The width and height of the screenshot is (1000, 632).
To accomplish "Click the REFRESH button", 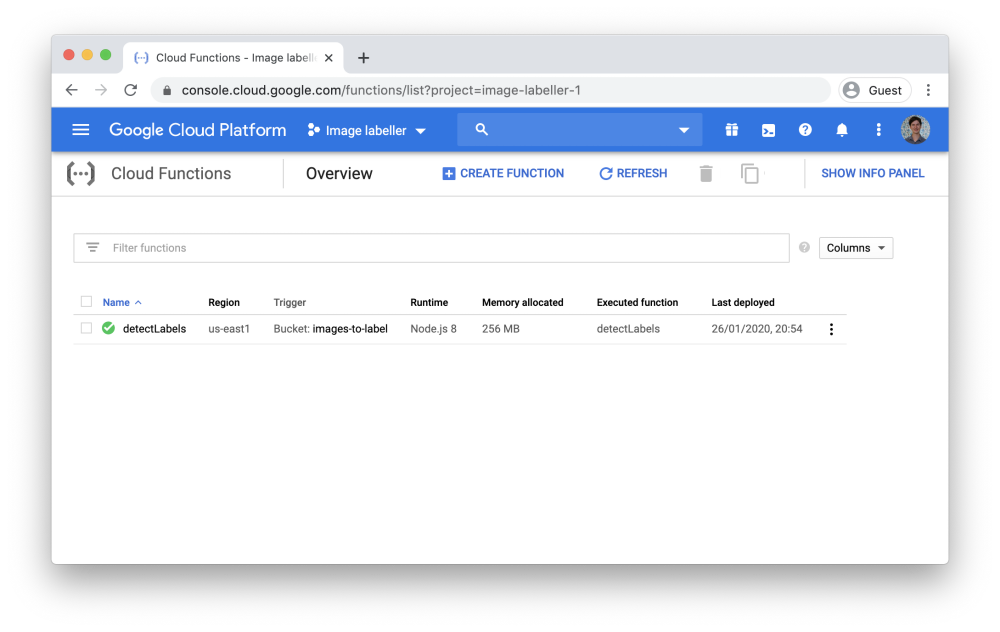I will pos(633,174).
